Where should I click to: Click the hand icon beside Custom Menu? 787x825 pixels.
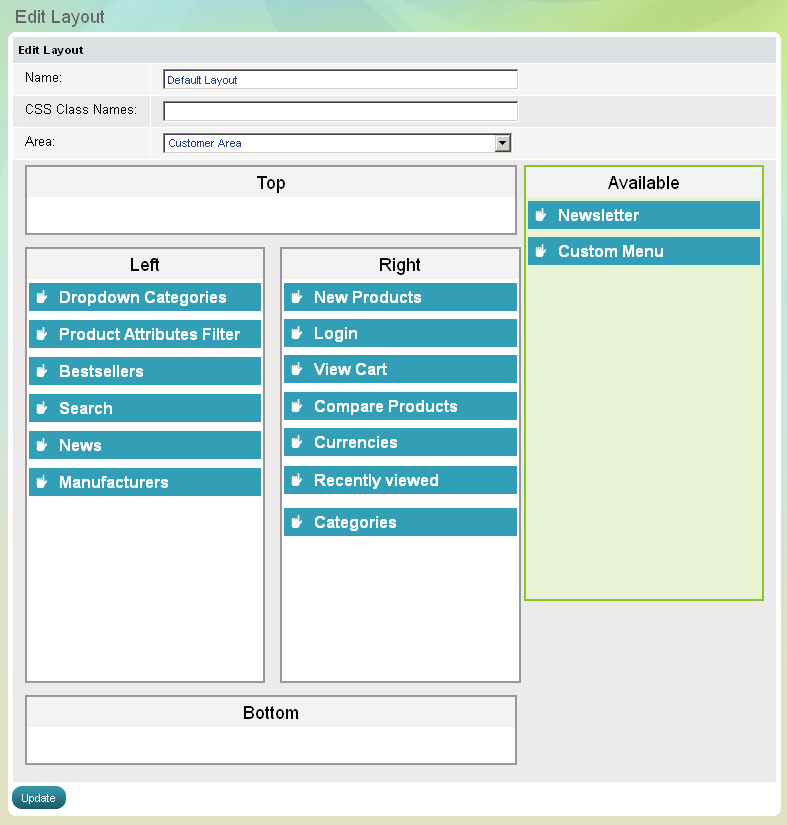541,251
